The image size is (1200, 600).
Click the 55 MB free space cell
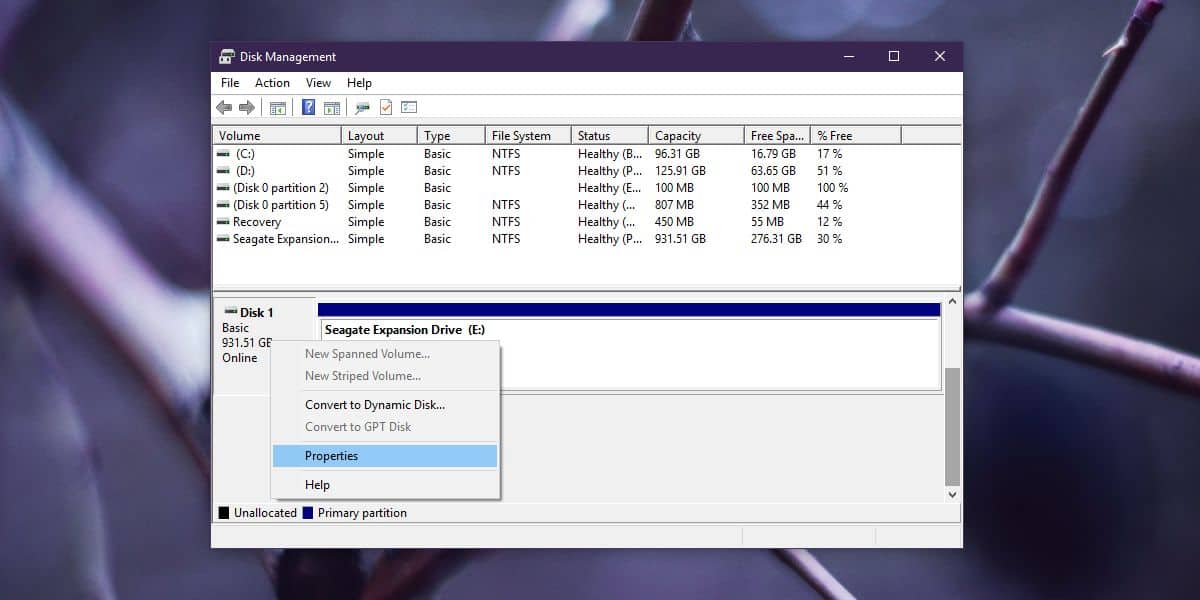click(x=767, y=222)
